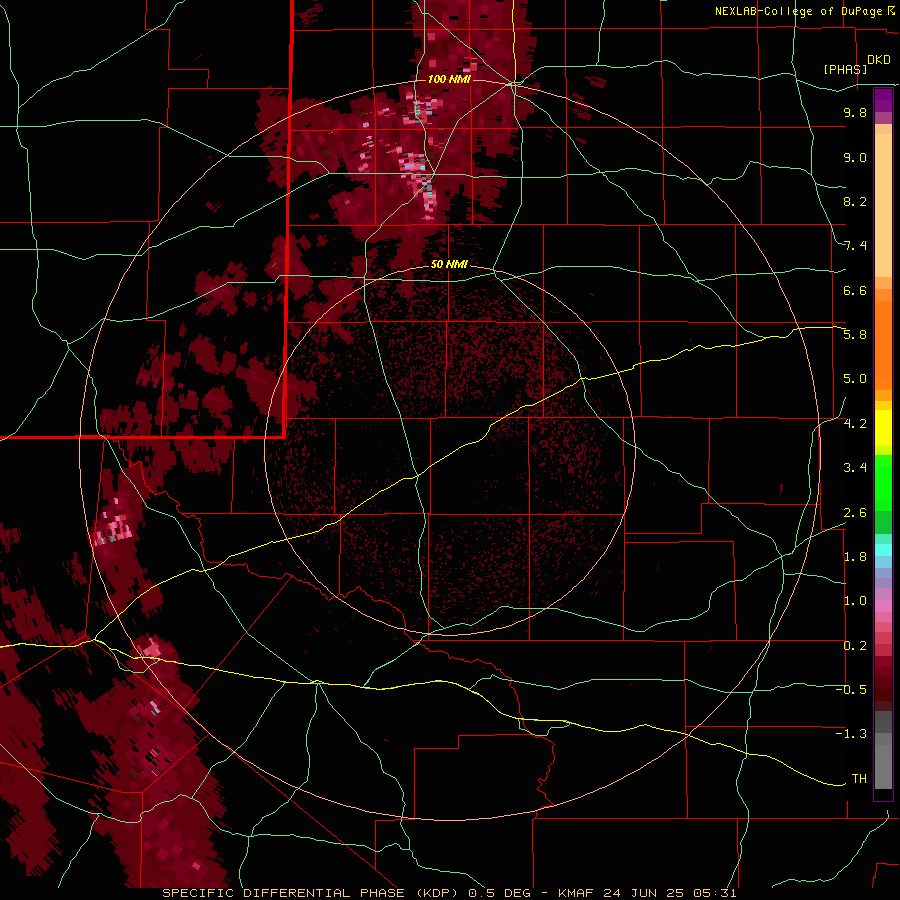Click the 50 NMI range ring label
The height and width of the screenshot is (900, 900).
coord(449,264)
